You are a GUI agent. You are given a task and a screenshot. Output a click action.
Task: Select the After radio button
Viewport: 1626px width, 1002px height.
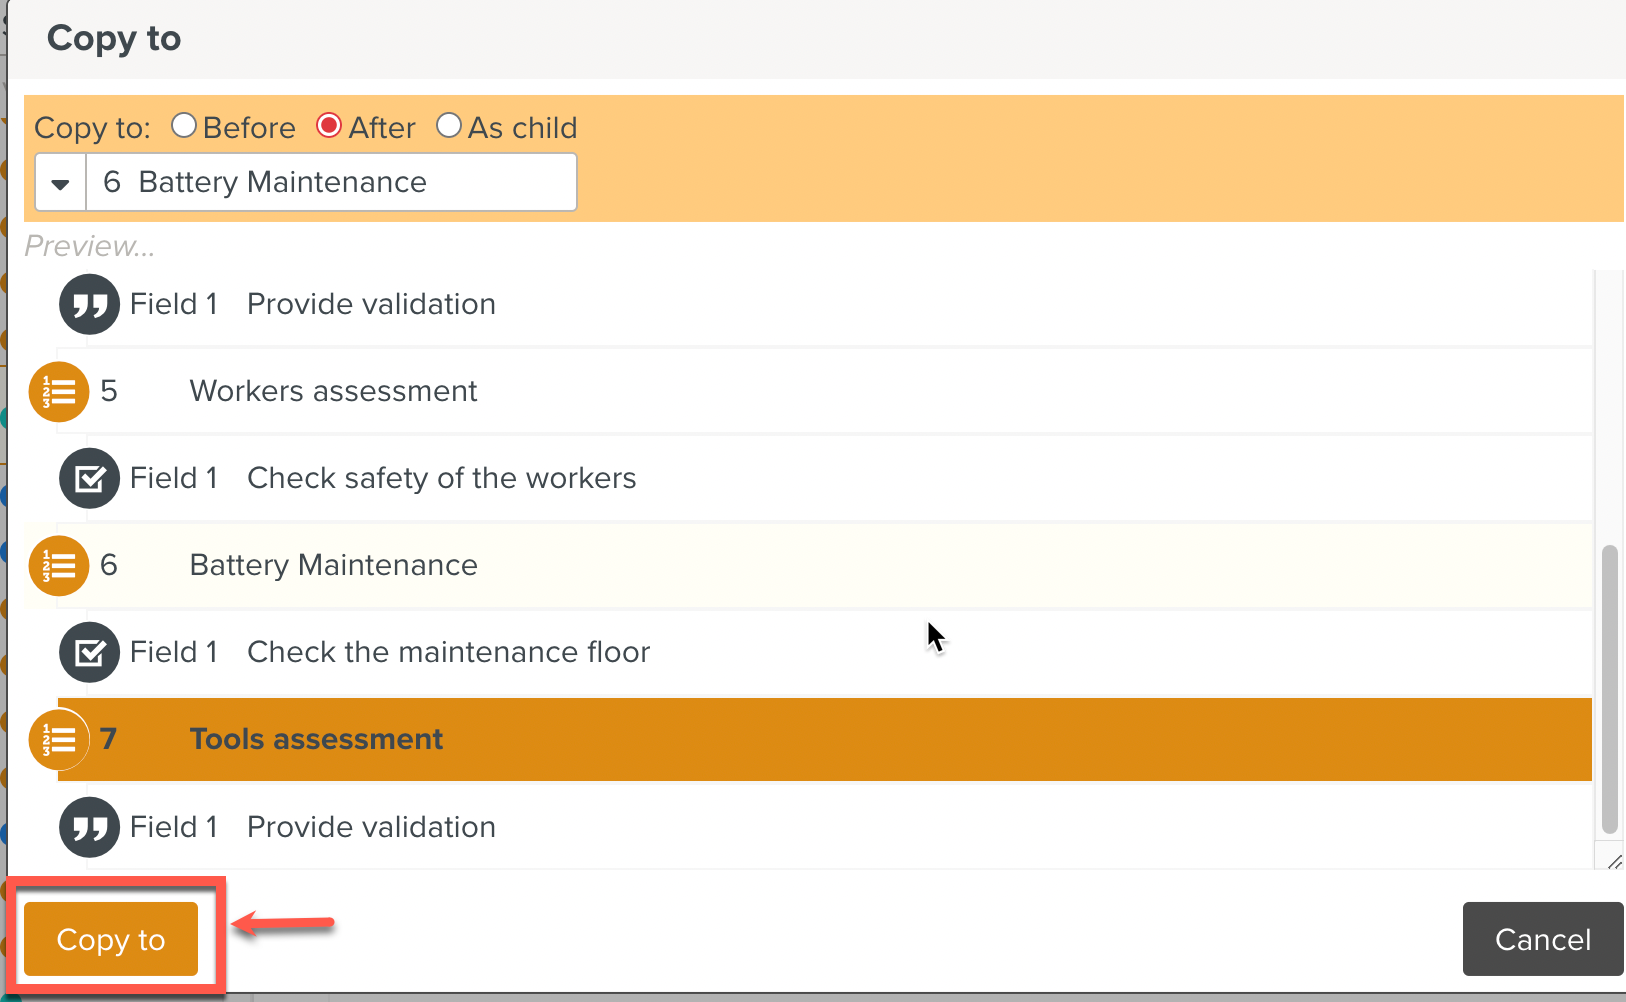pos(329,126)
